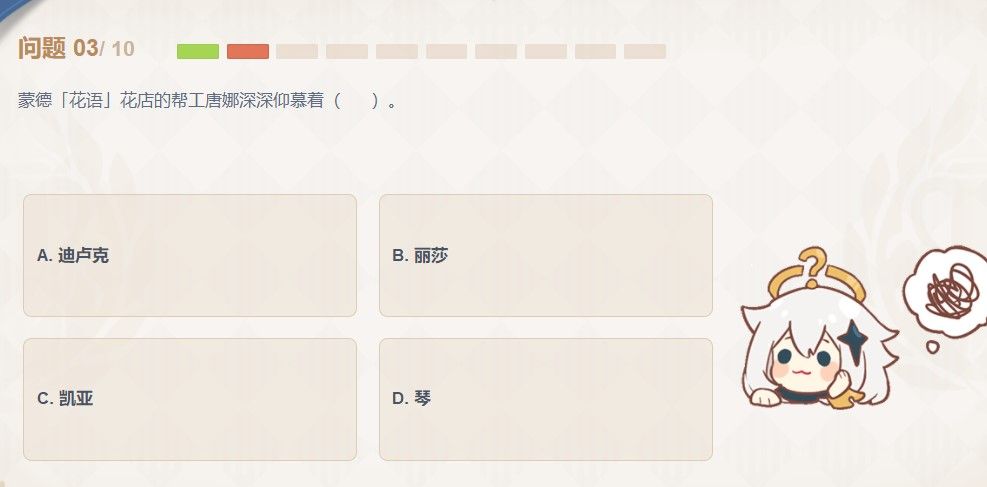Select answer A. 迪卢克
Viewport: 987px width, 487px height.
[x=190, y=256]
